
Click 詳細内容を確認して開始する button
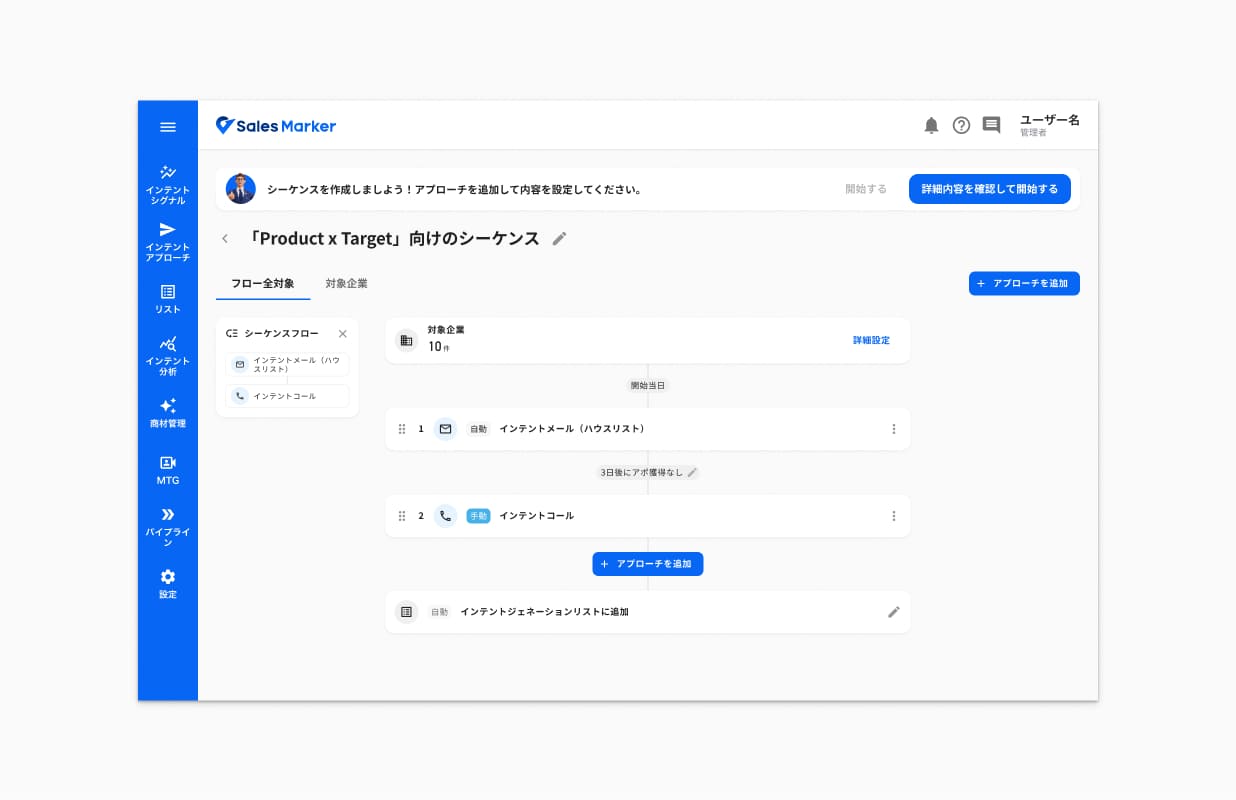tap(990, 189)
